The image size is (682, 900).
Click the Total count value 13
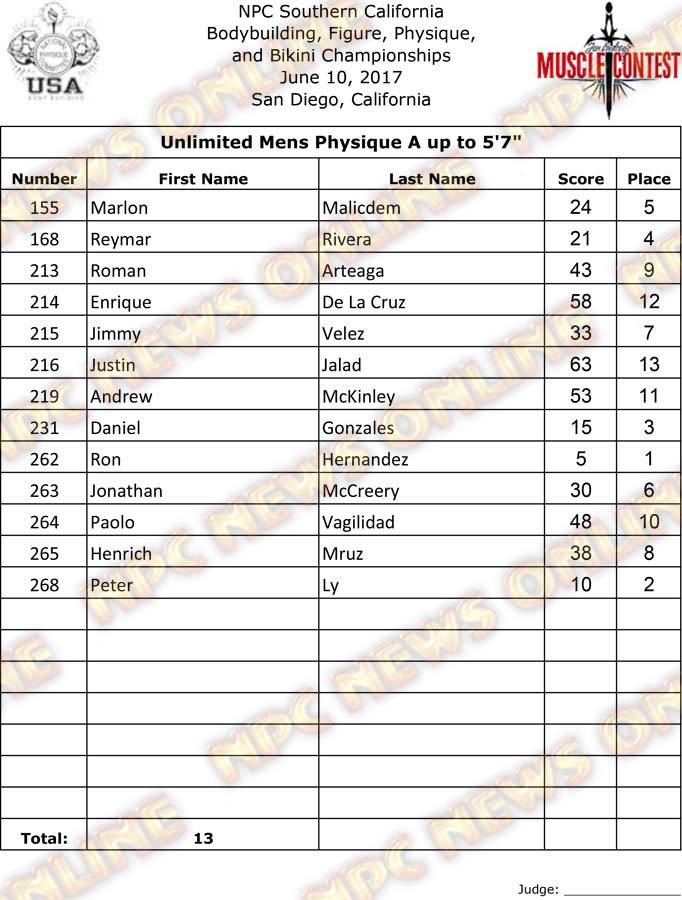point(203,839)
